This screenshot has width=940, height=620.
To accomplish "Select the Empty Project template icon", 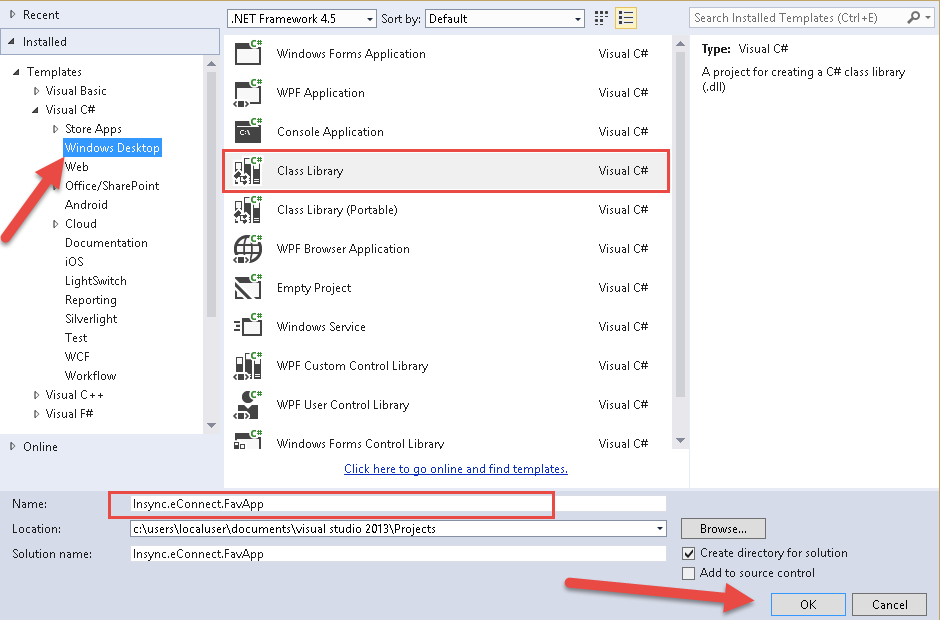I will pos(247,288).
